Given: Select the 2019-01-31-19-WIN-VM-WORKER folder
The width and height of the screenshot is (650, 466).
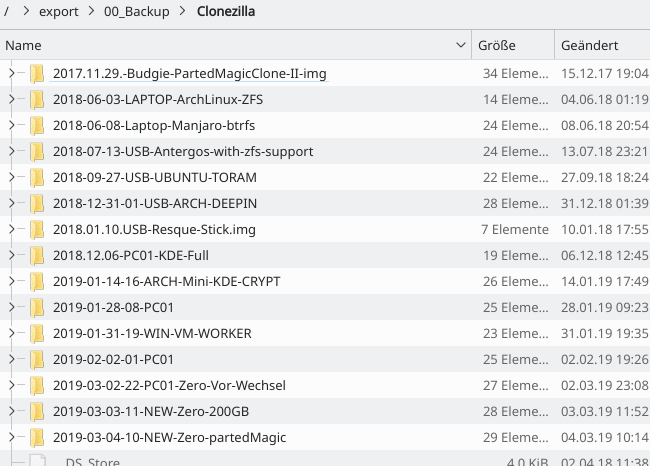Looking at the screenshot, I should 152,334.
